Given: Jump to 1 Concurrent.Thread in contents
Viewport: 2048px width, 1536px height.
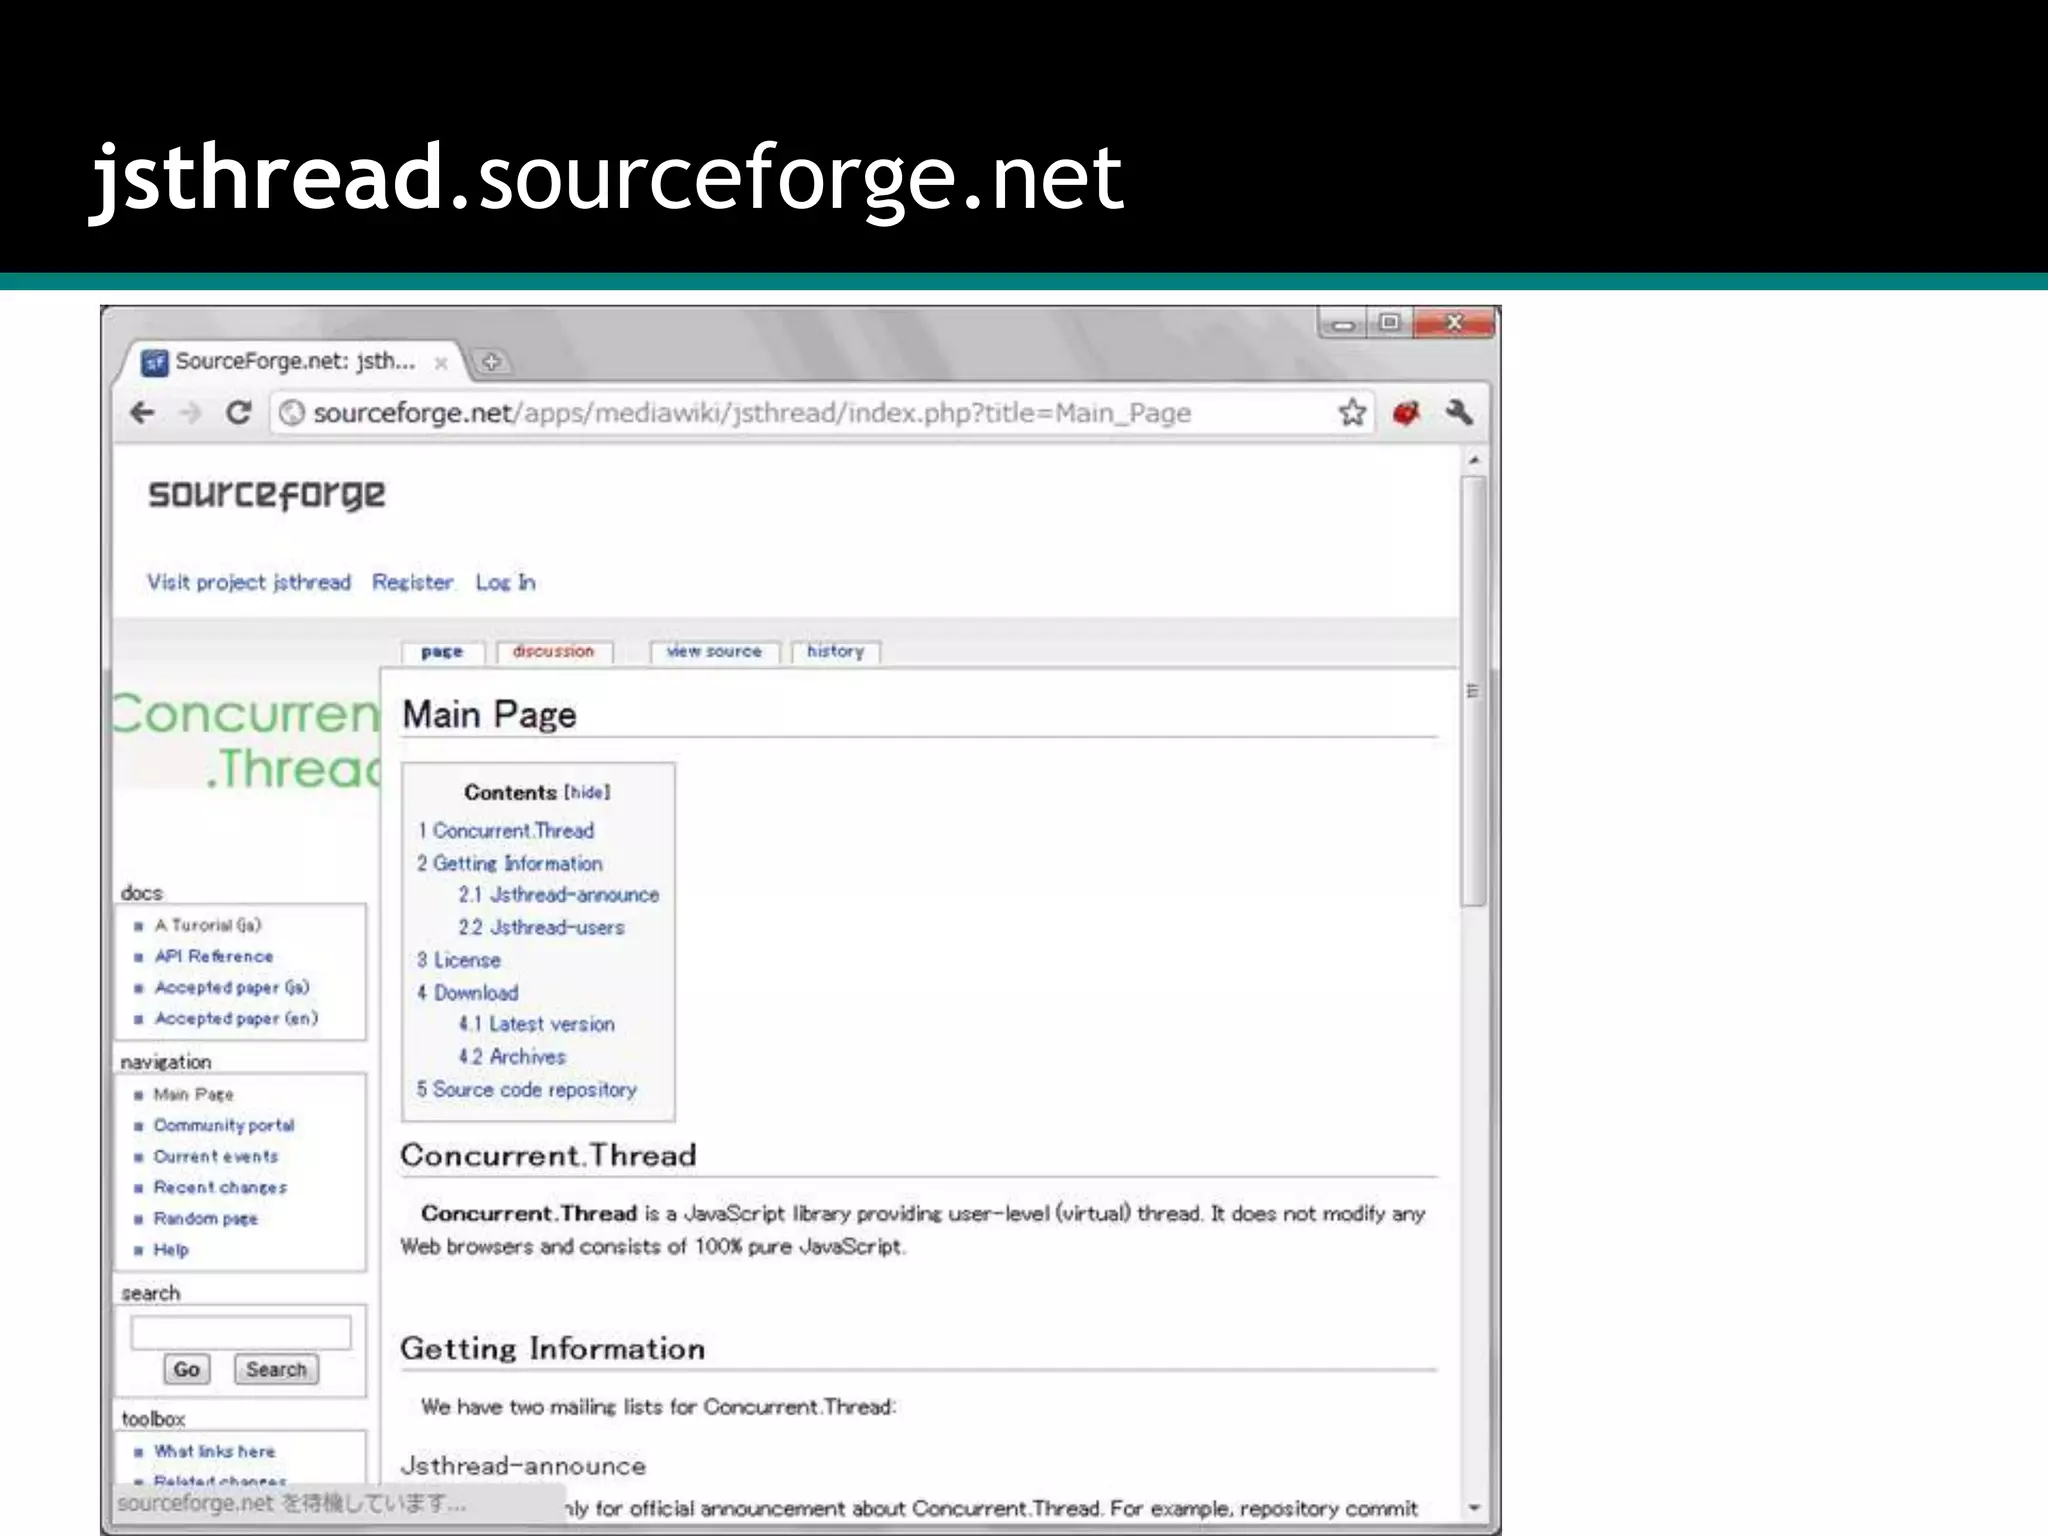Looking at the screenshot, I should 506,831.
